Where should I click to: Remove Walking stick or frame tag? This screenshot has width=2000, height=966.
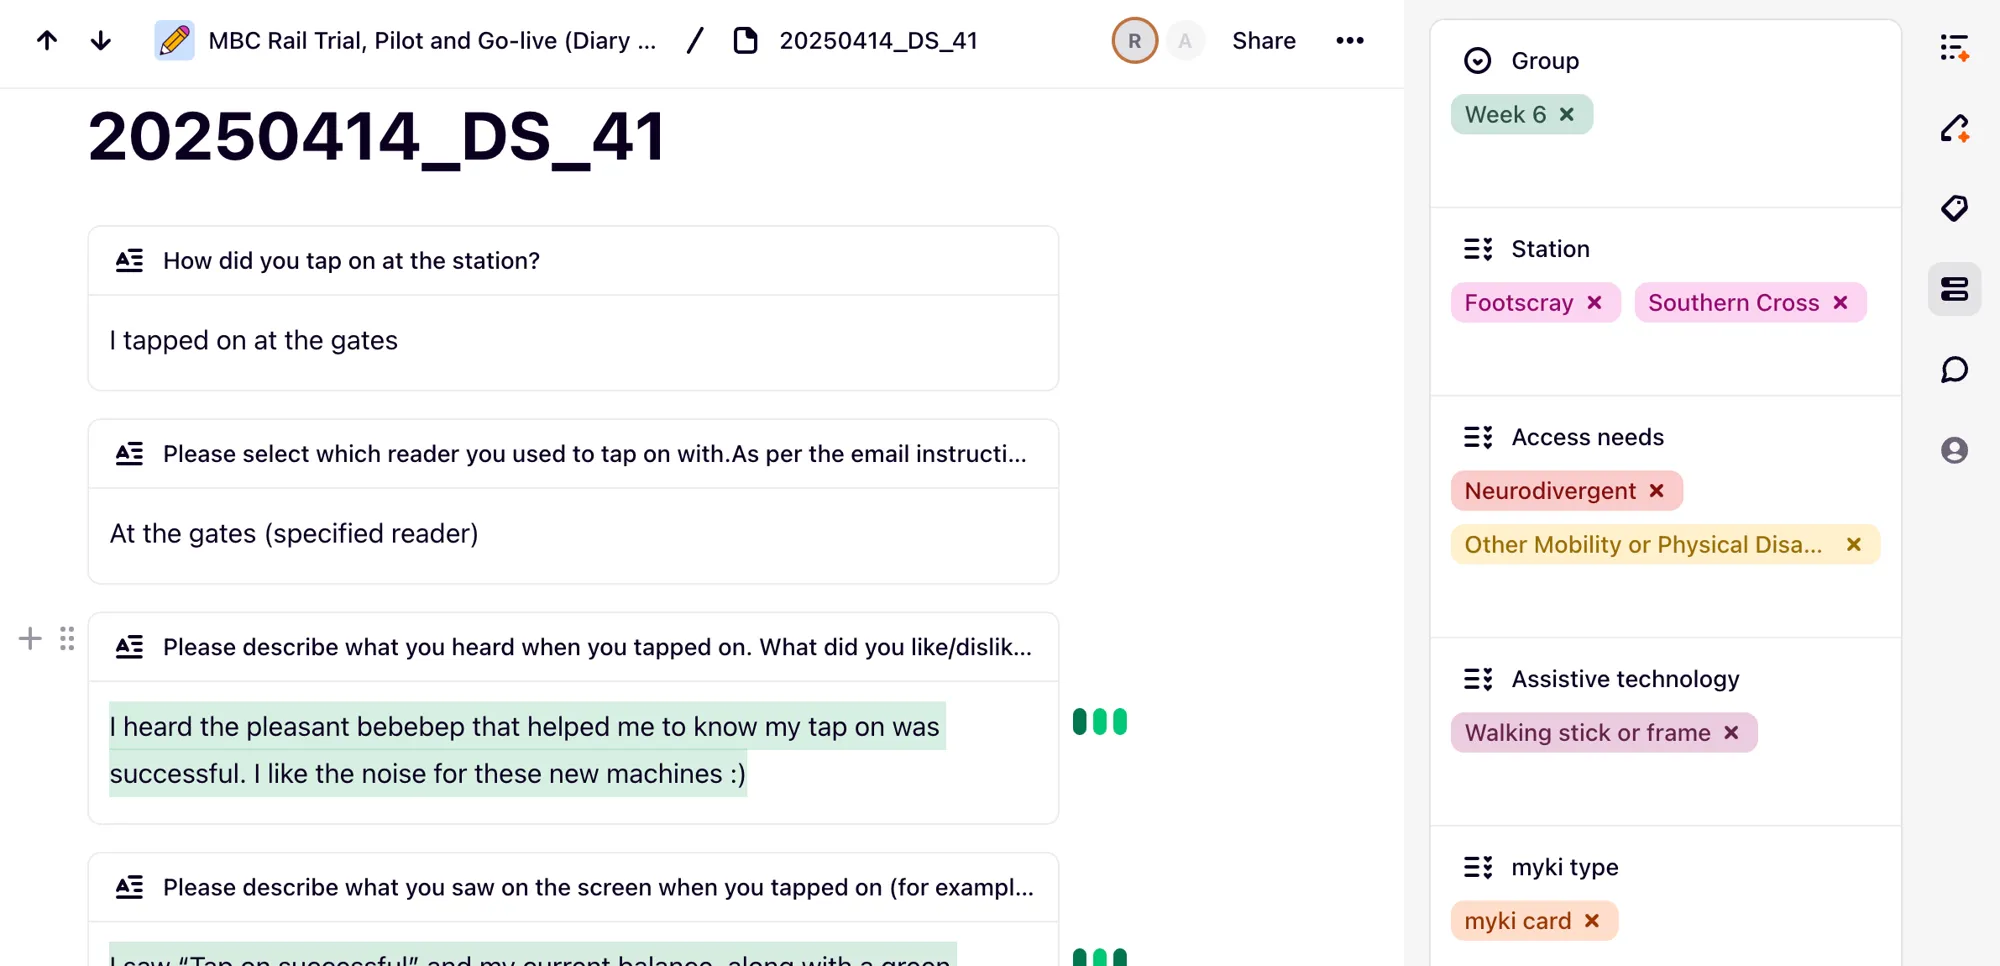tap(1732, 733)
